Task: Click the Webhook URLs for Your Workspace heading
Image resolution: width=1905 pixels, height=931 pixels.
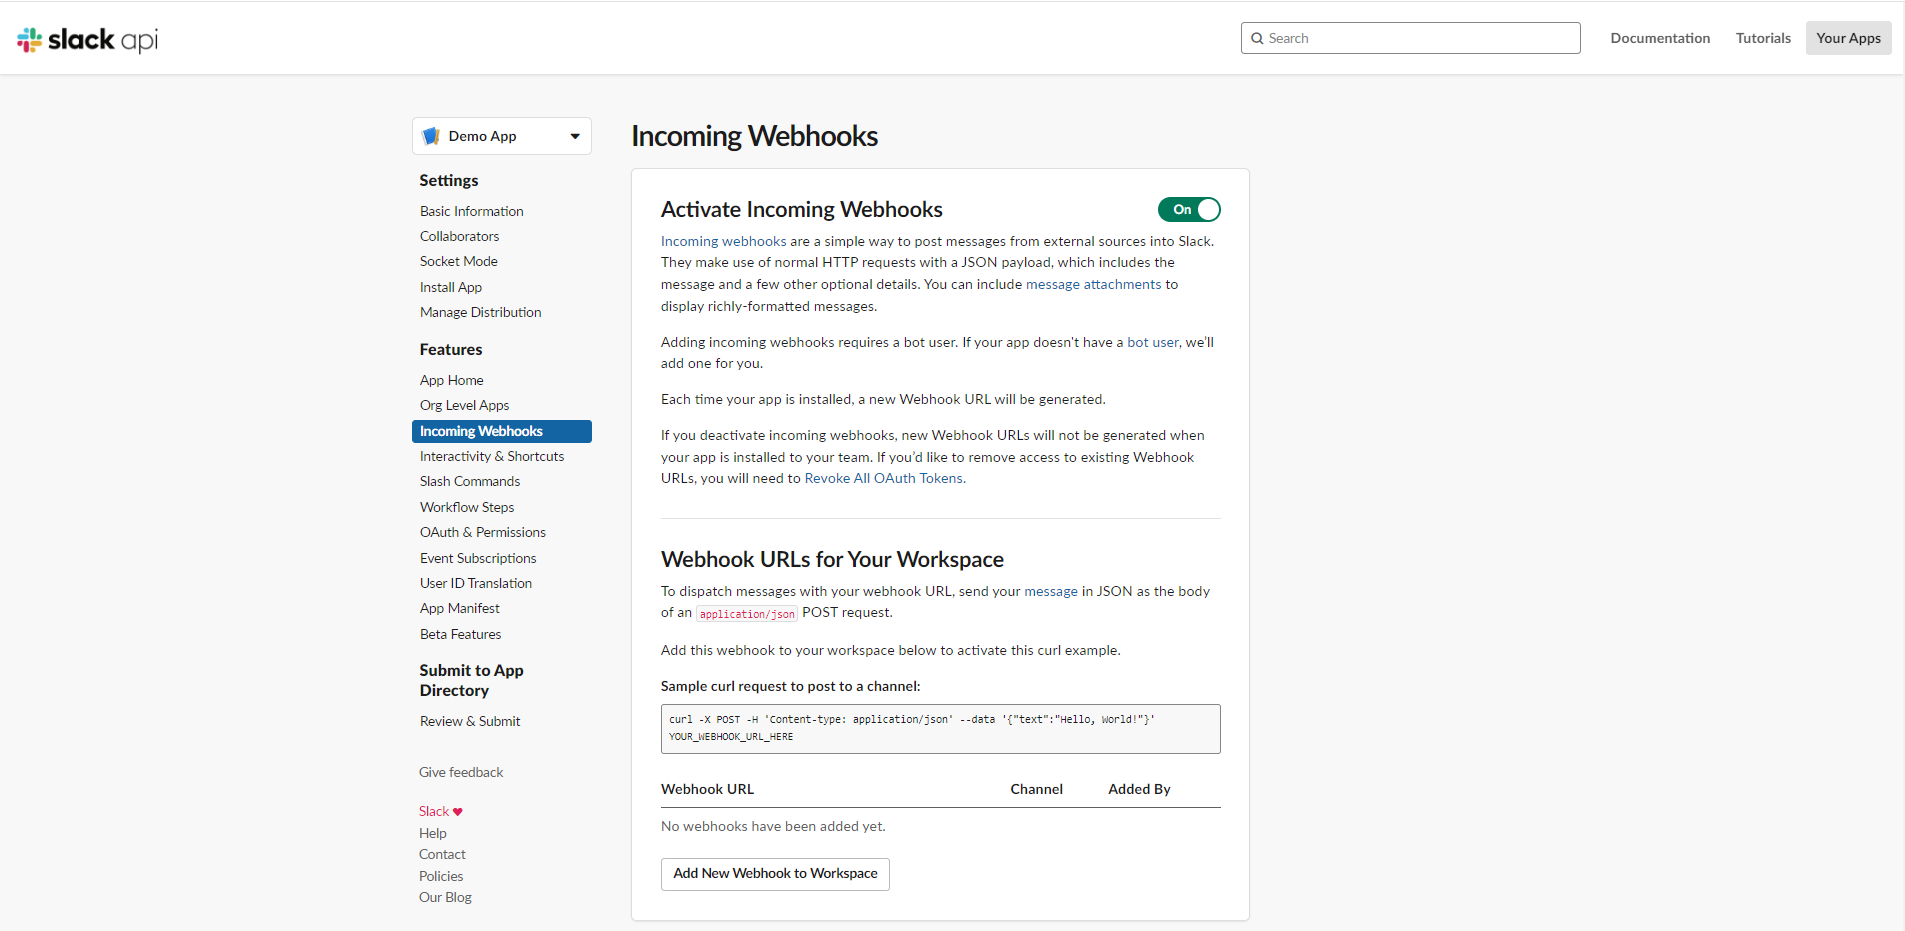Action: 832,559
